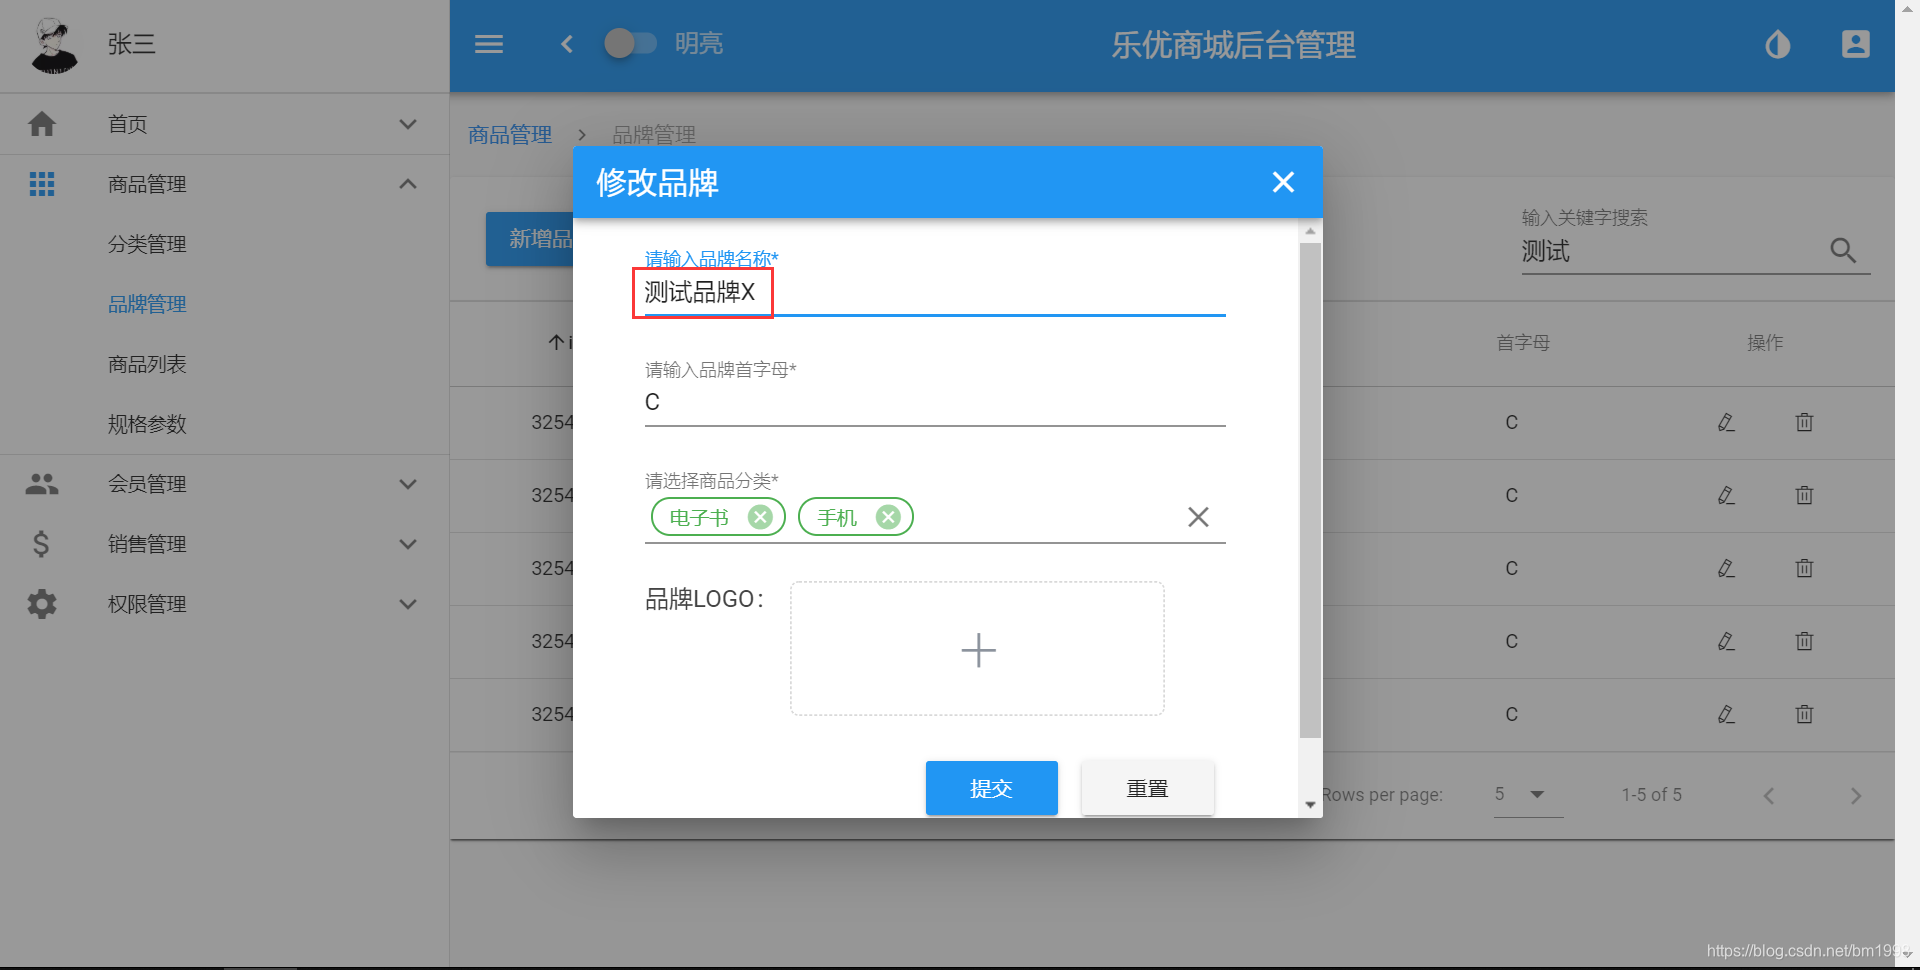Click the 商品管理 breadcrumb link

(509, 134)
